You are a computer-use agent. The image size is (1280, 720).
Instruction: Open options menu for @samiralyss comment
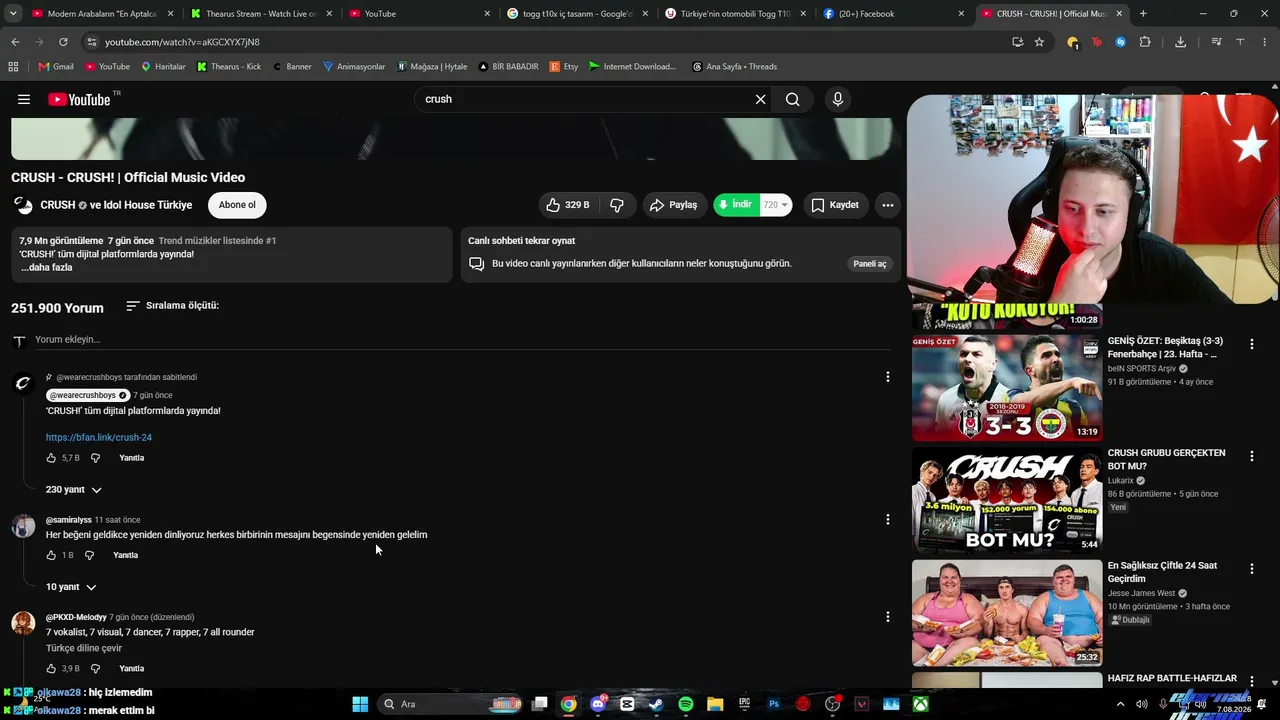click(887, 519)
